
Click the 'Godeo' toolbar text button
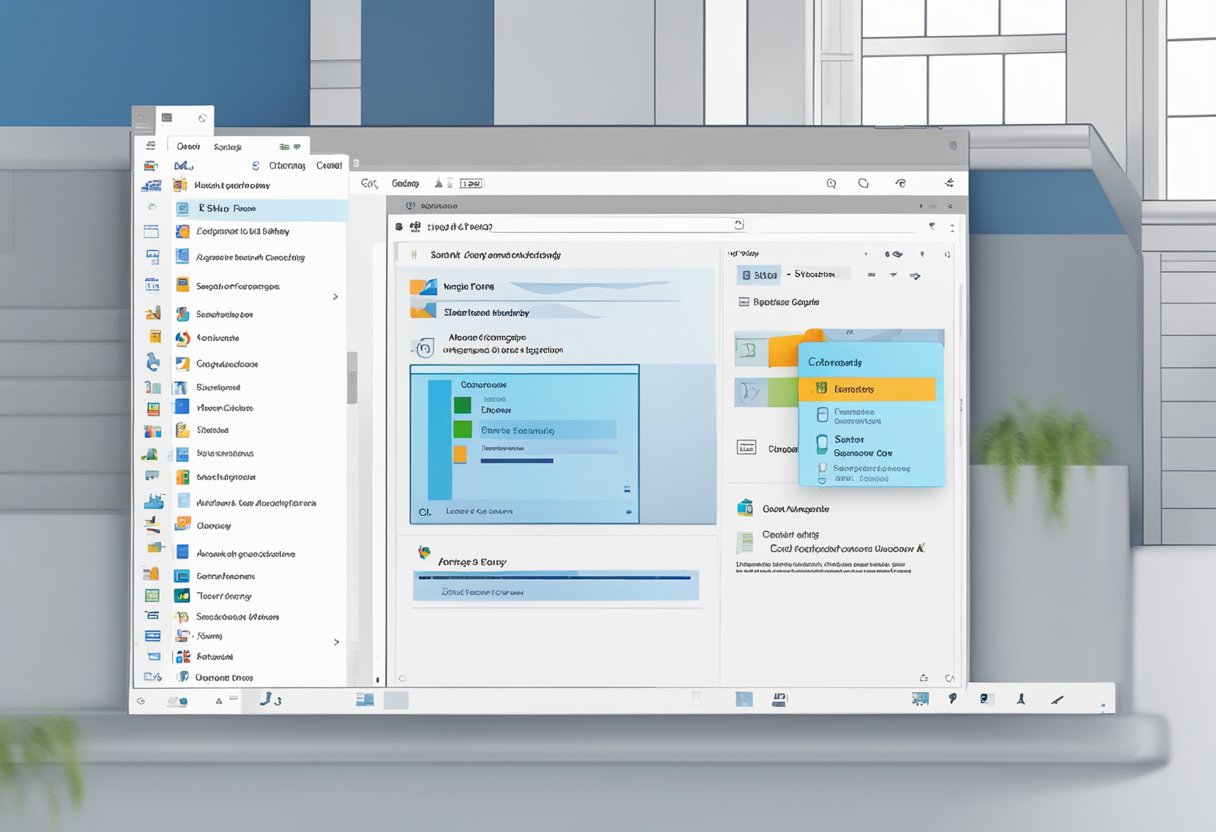(405, 184)
